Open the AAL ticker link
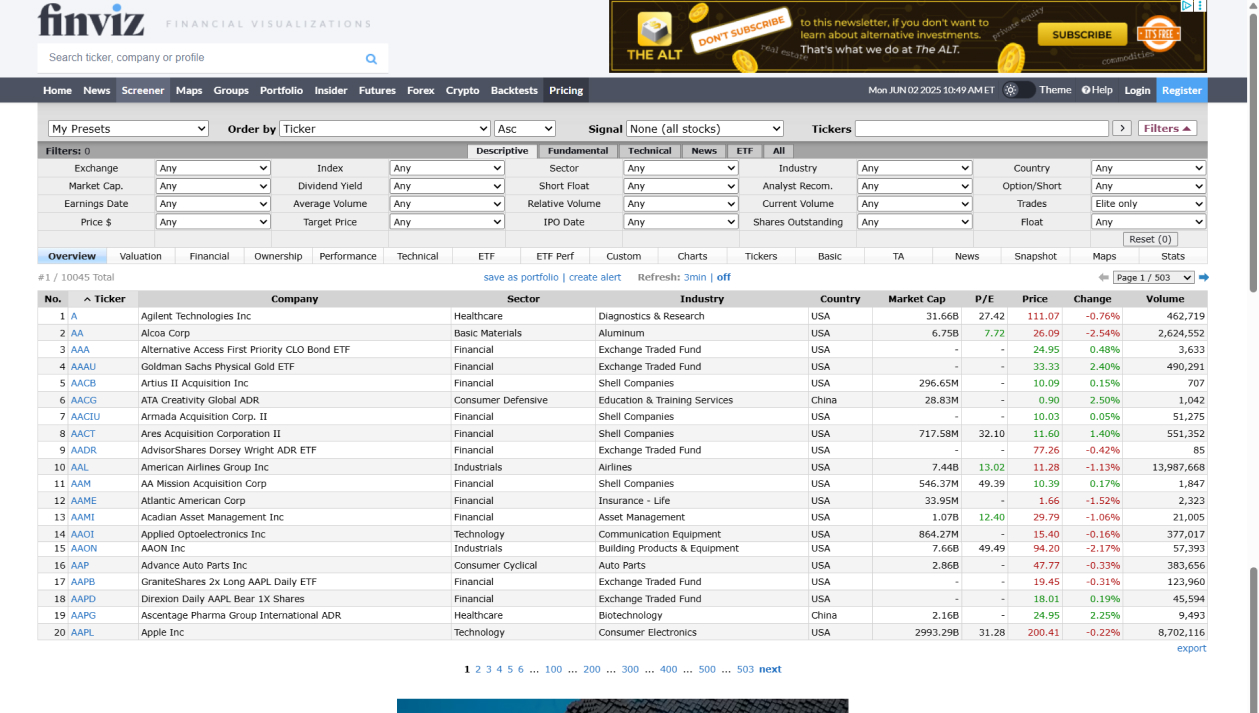This screenshot has width=1259, height=713. coord(80,467)
